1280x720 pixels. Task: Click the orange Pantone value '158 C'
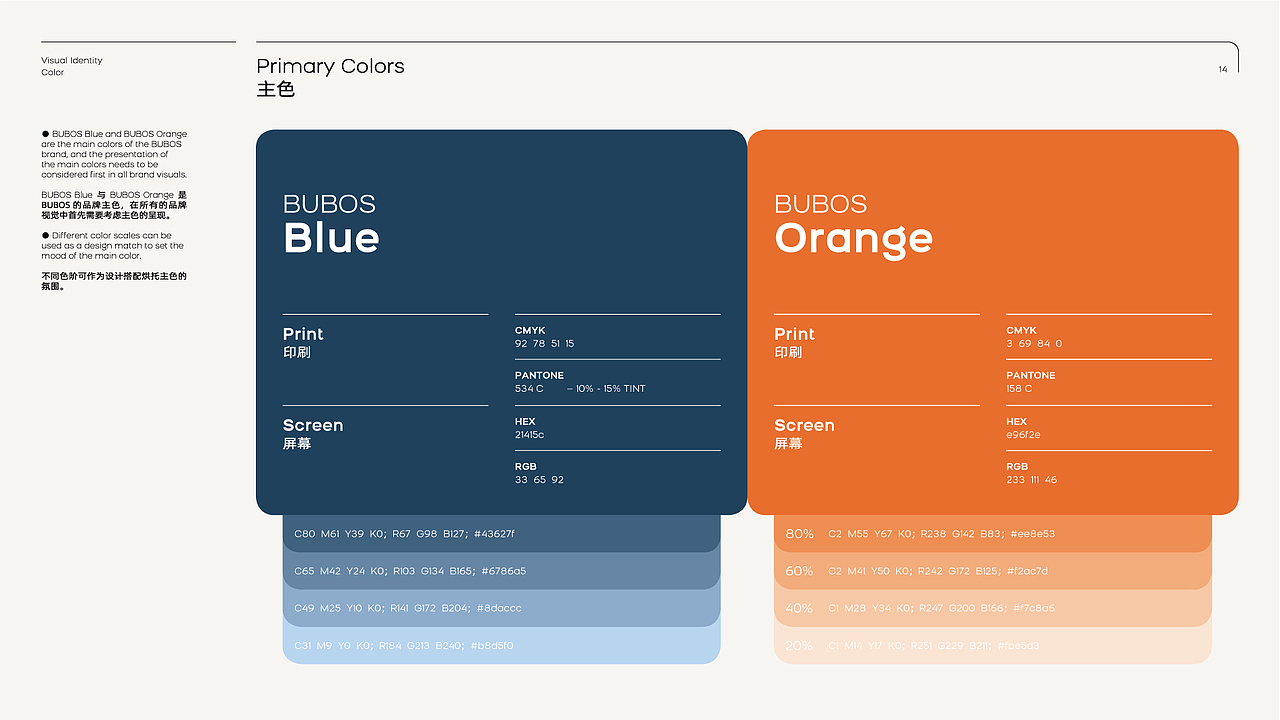1019,388
